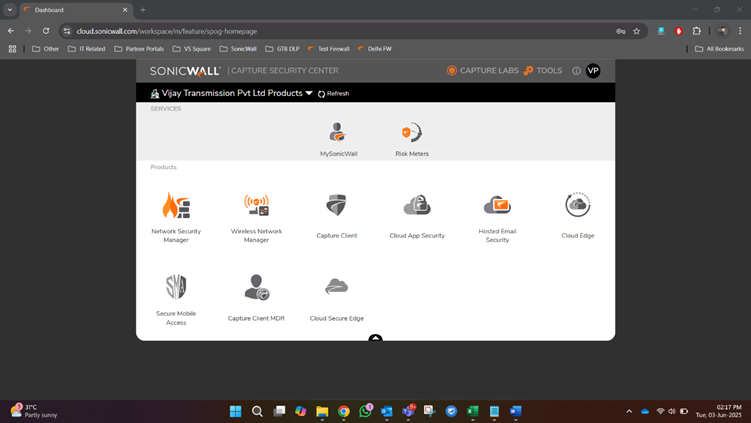This screenshot has width=751, height=423.
Task: Open a new browser tab
Action: [143, 10]
